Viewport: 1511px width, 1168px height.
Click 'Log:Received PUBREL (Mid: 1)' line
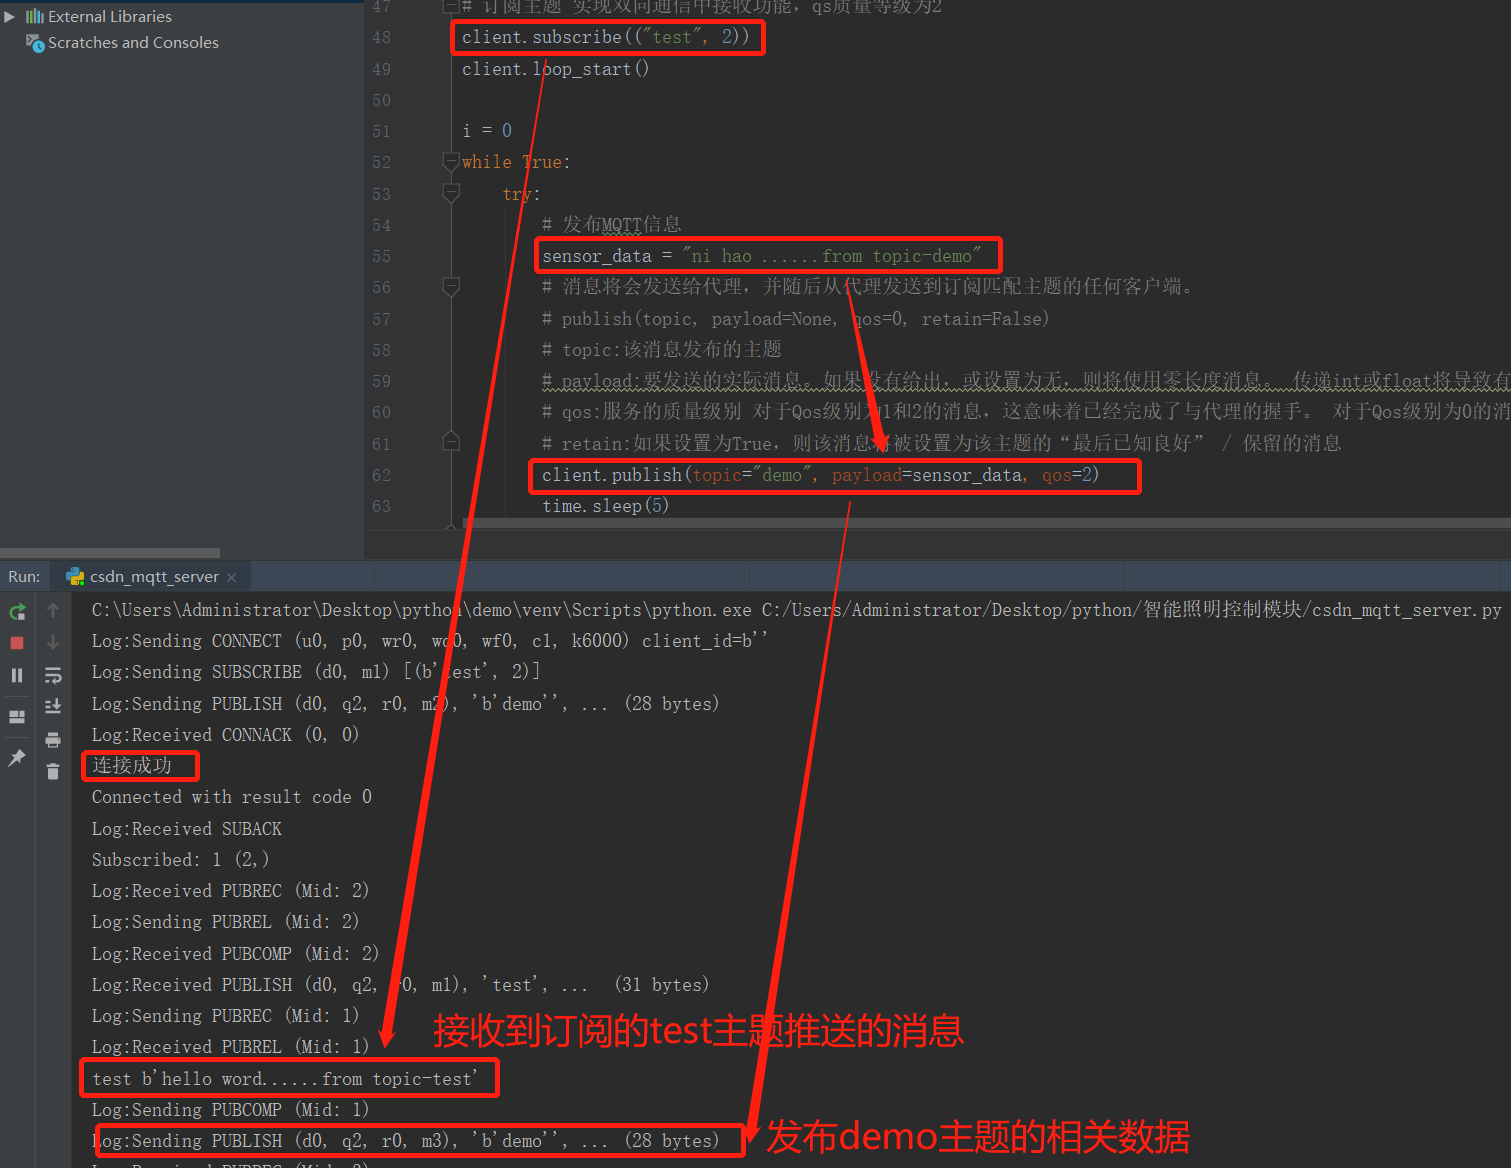(231, 1047)
